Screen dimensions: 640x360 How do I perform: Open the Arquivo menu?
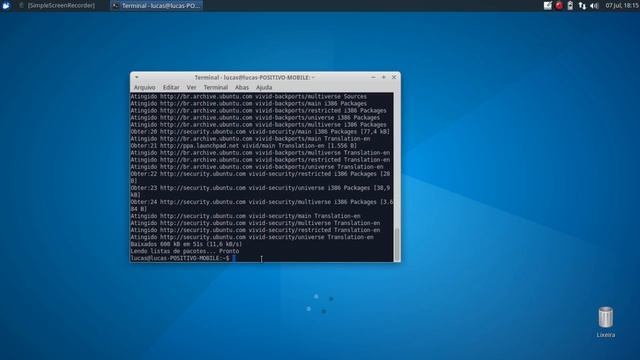[144, 87]
